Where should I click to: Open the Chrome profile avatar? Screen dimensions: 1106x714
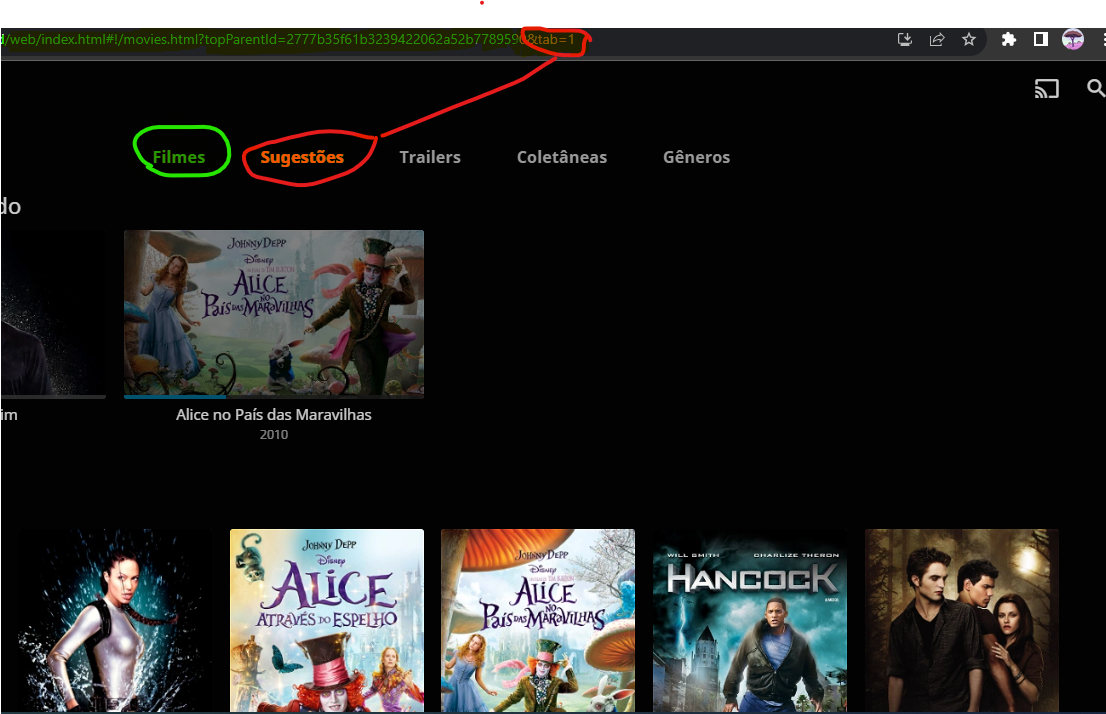tap(1073, 40)
